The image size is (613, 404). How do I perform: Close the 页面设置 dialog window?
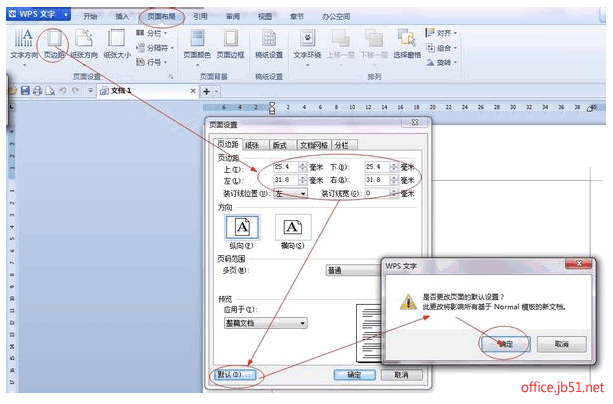tap(415, 122)
